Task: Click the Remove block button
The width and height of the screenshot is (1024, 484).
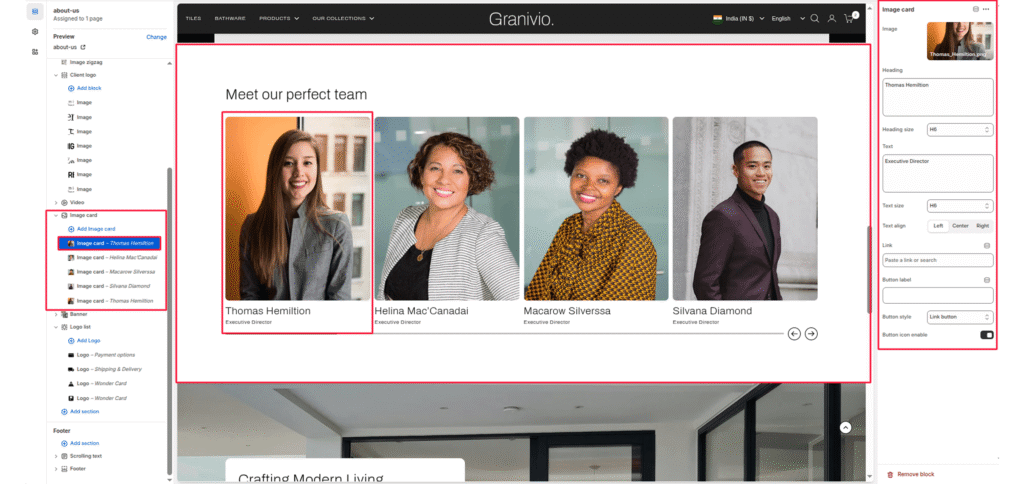Action: coord(915,474)
